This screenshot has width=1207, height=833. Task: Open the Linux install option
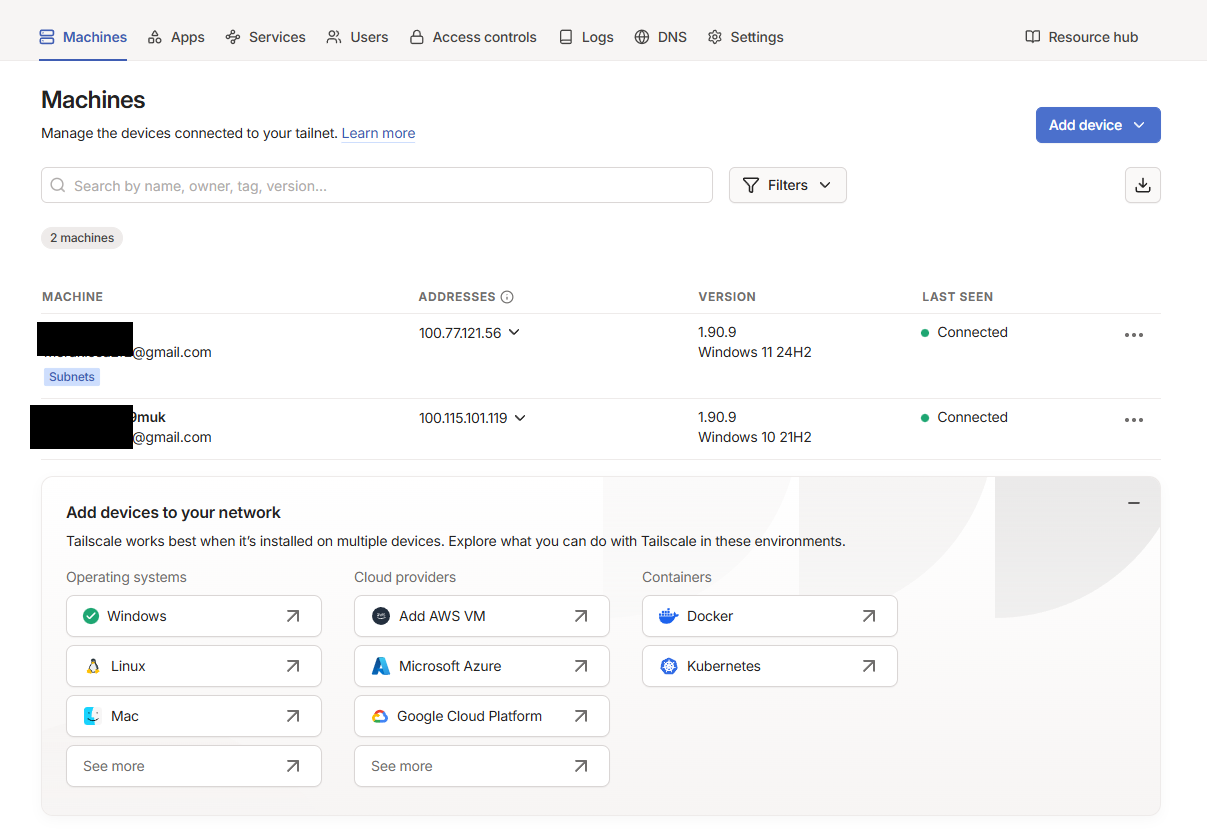click(x=193, y=666)
